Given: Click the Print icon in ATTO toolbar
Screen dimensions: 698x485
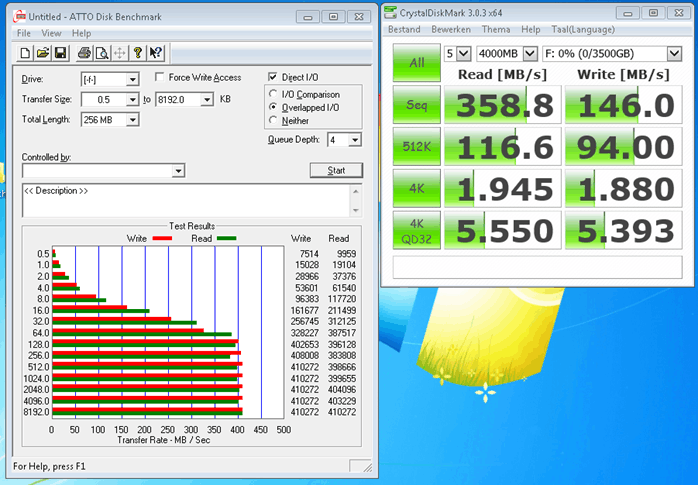Looking at the screenshot, I should [85, 53].
